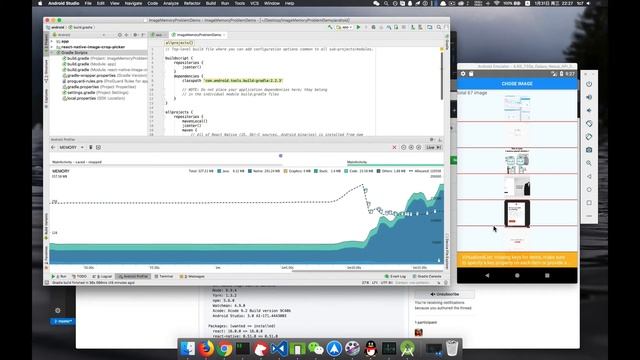Click the profiler zoom in icon

tap(411, 147)
